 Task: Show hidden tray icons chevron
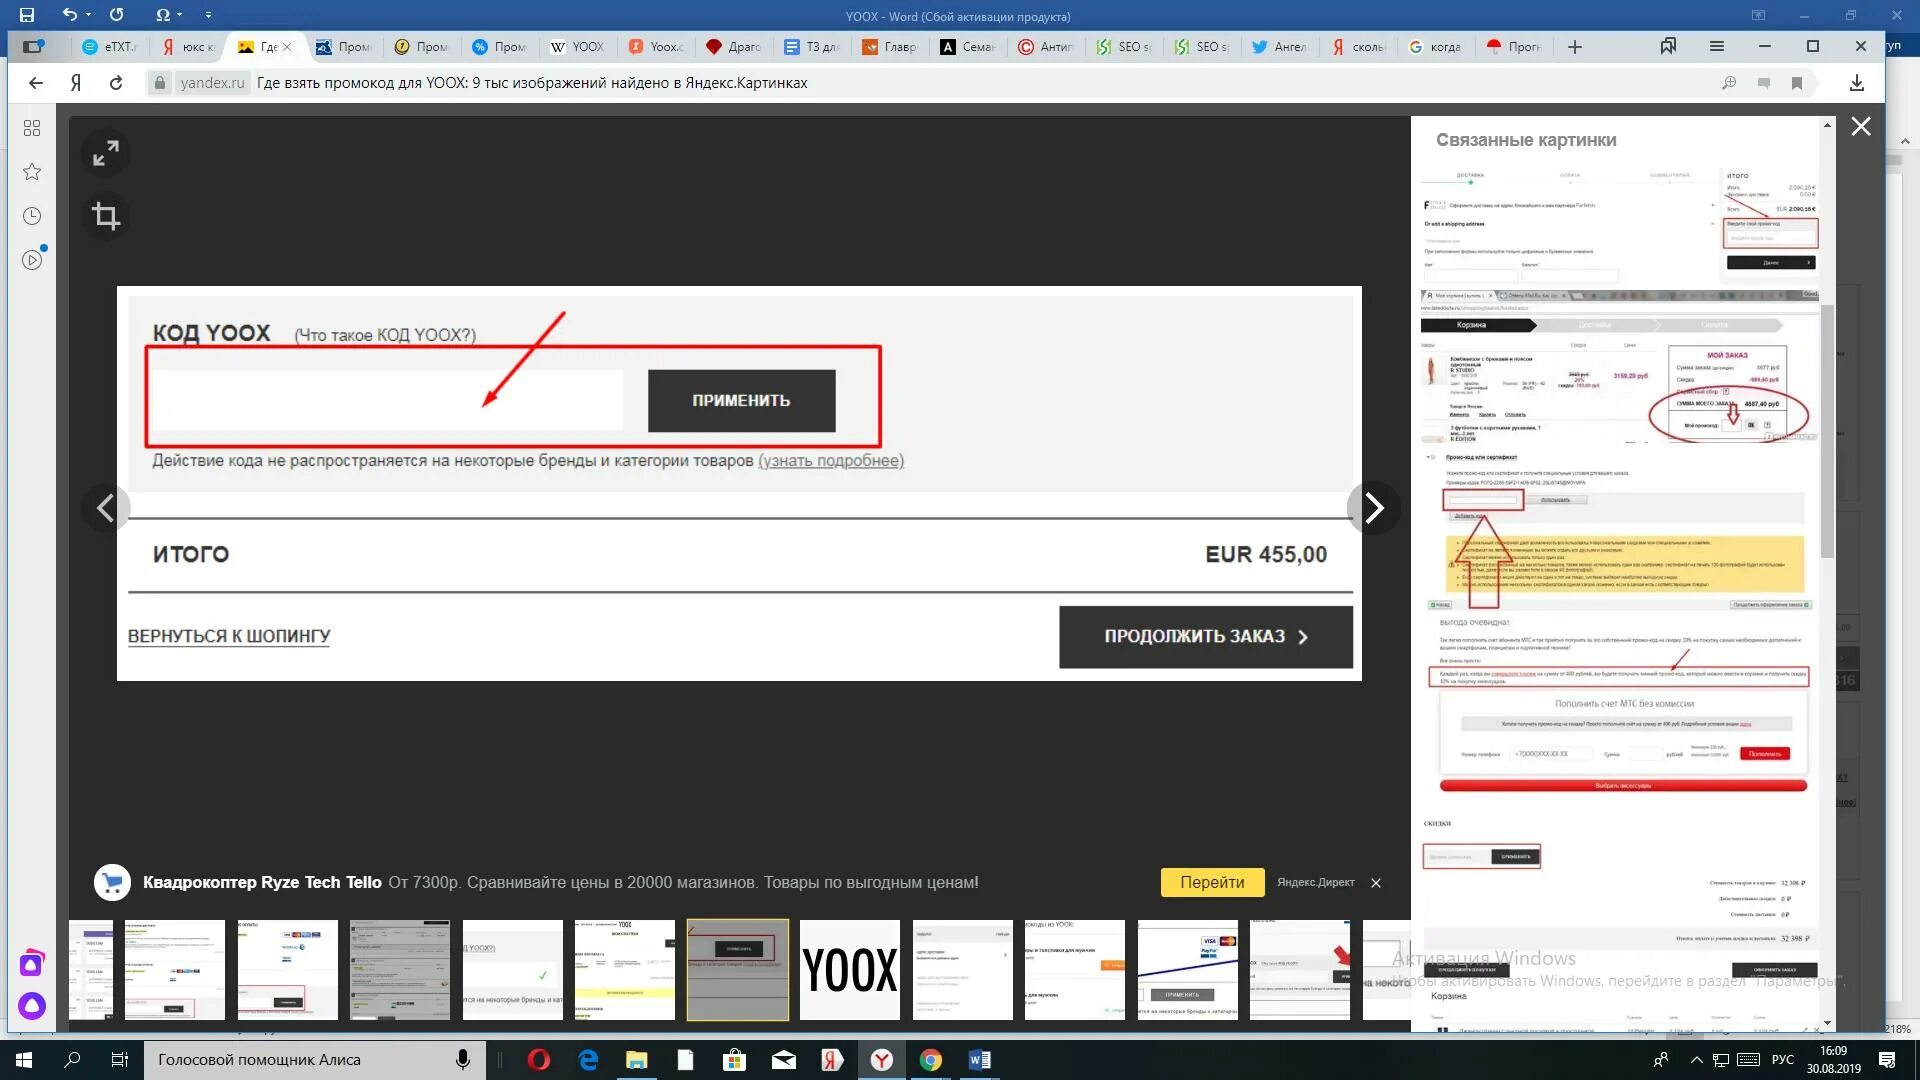point(1696,1060)
